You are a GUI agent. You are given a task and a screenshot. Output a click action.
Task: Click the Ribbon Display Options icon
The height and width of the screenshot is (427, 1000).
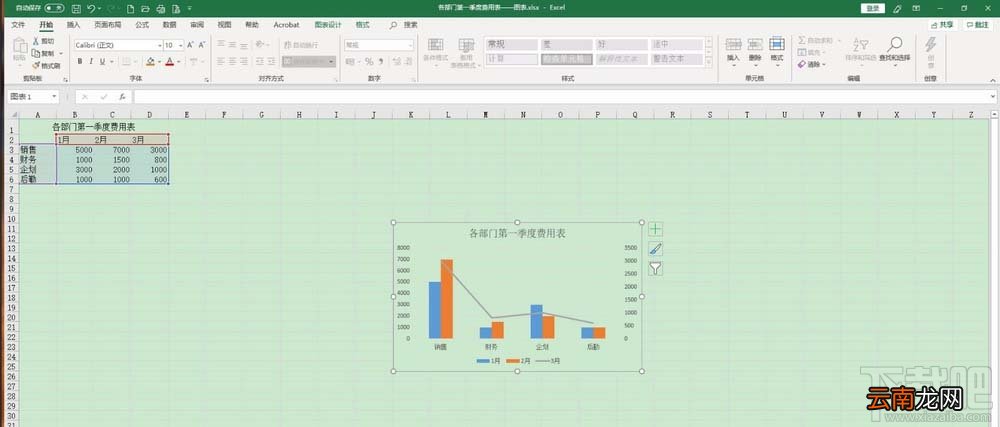pyautogui.click(x=916, y=8)
